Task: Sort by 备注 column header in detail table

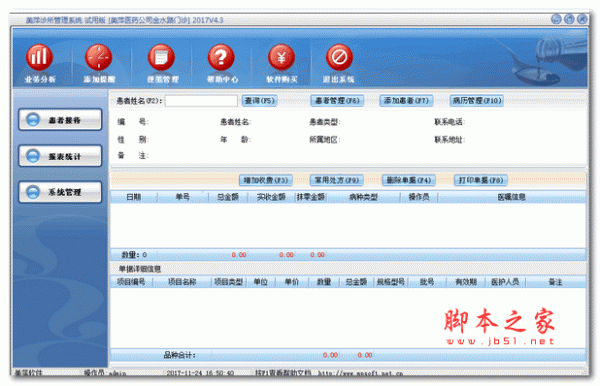Action: 555,282
